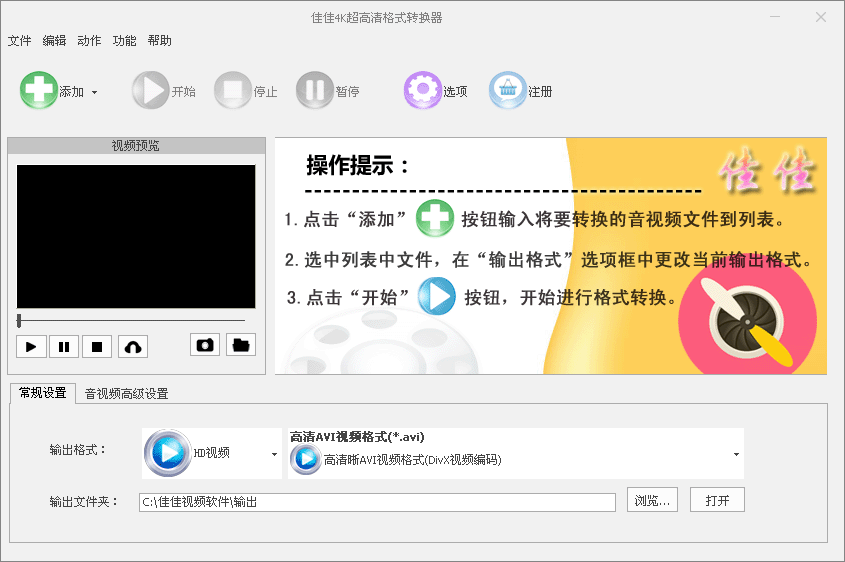845x562 pixels.
Task: Open the 高清AVI视频格式 output format dropdown
Action: (736, 454)
